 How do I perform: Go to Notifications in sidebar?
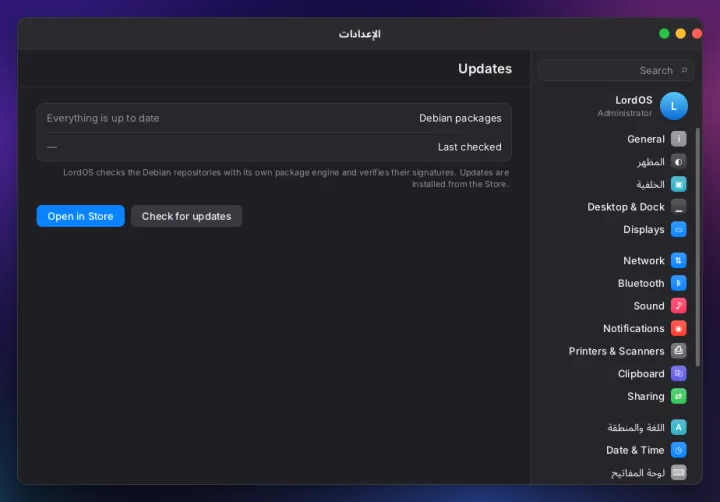tap(633, 328)
